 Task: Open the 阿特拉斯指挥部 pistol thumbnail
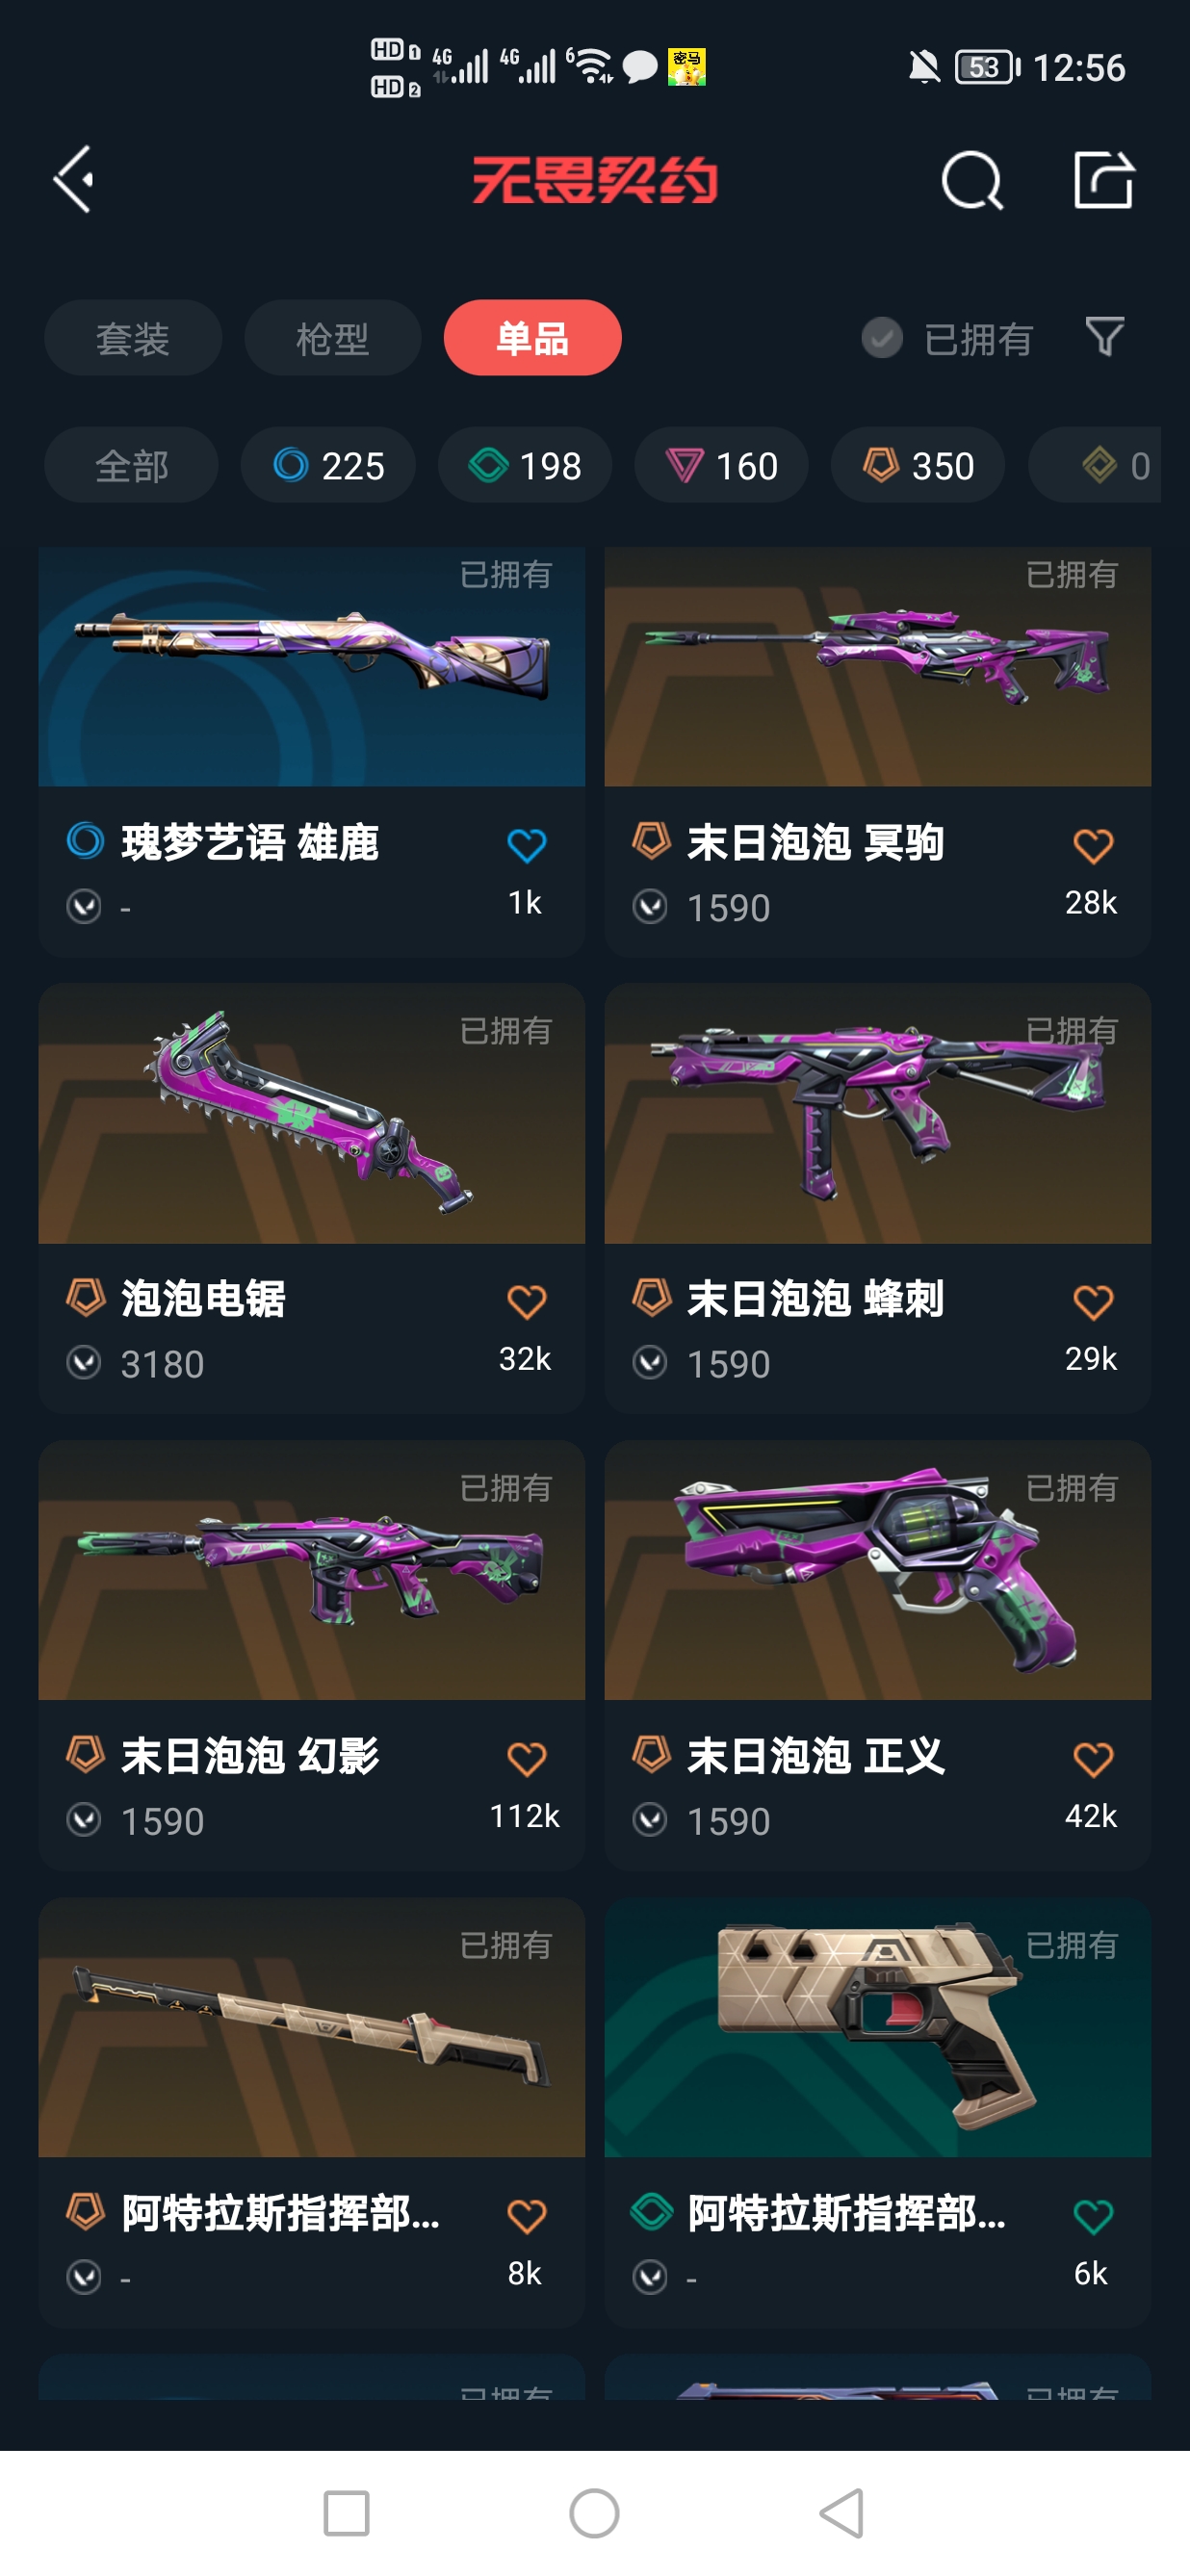tap(877, 2027)
